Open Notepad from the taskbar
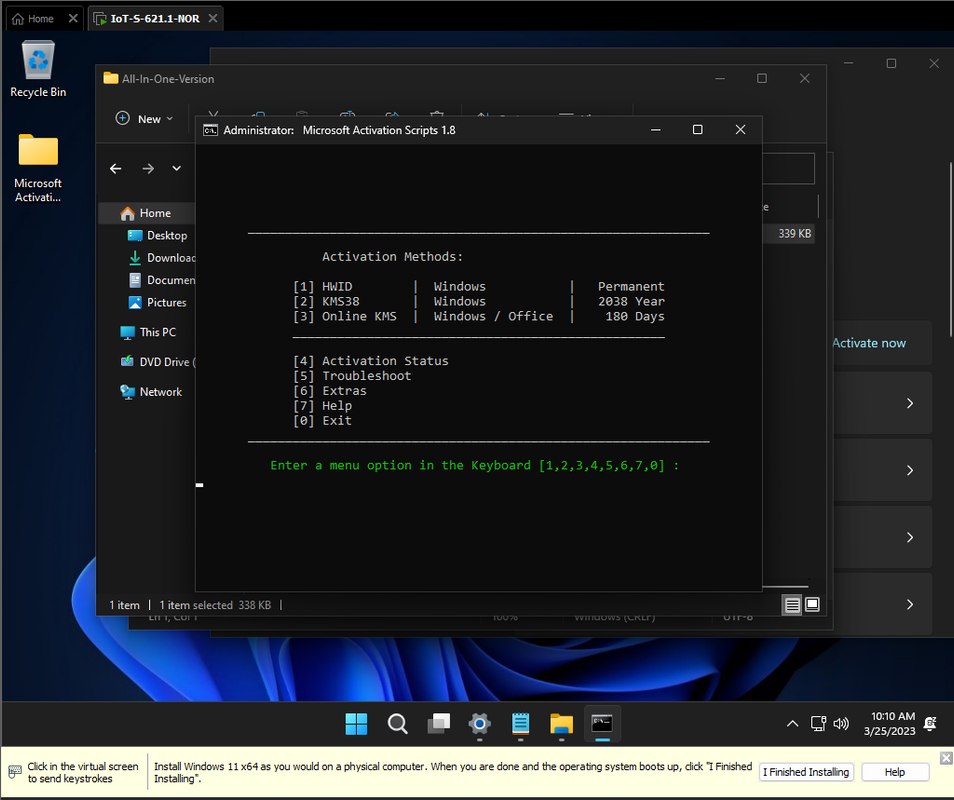The image size is (954, 800). coord(520,724)
